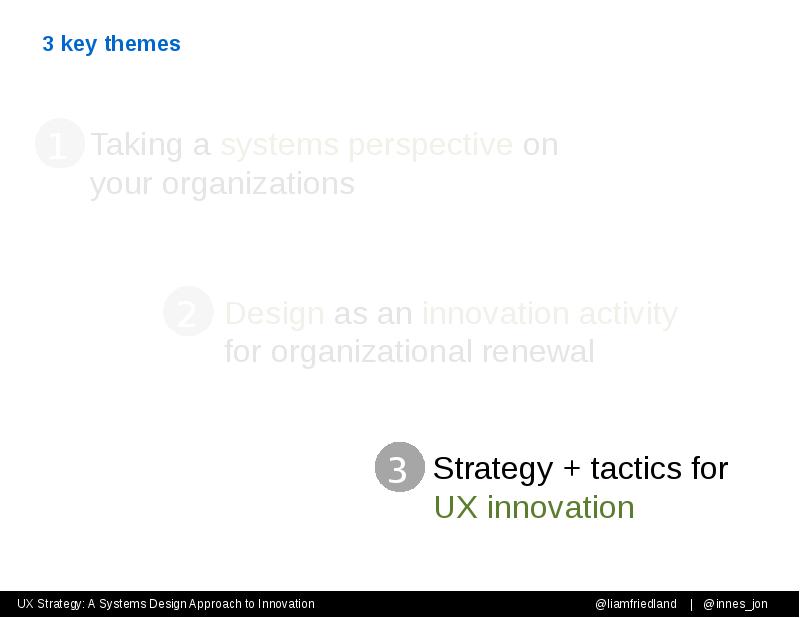
Task: Click the faded number 2 circle
Action: coord(188,311)
